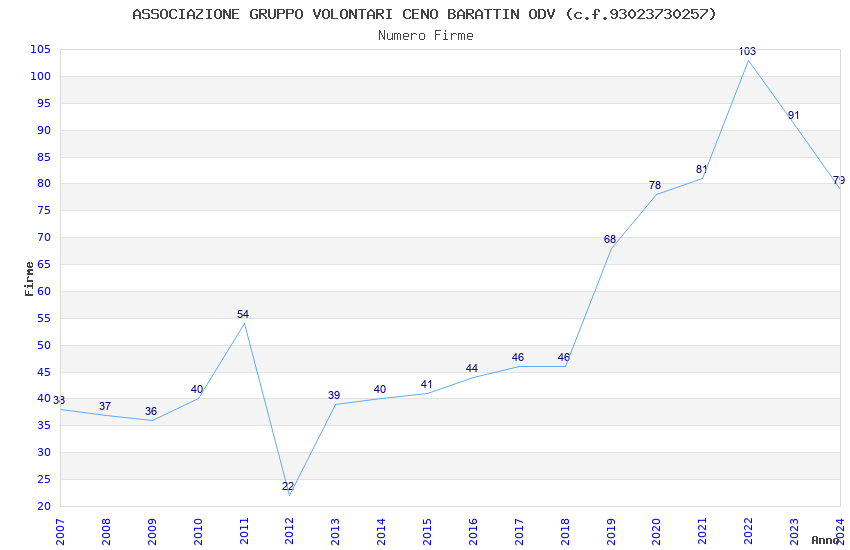This screenshot has width=850, height=550.
Task: Click the x-axis year label 2016
Action: [473, 532]
